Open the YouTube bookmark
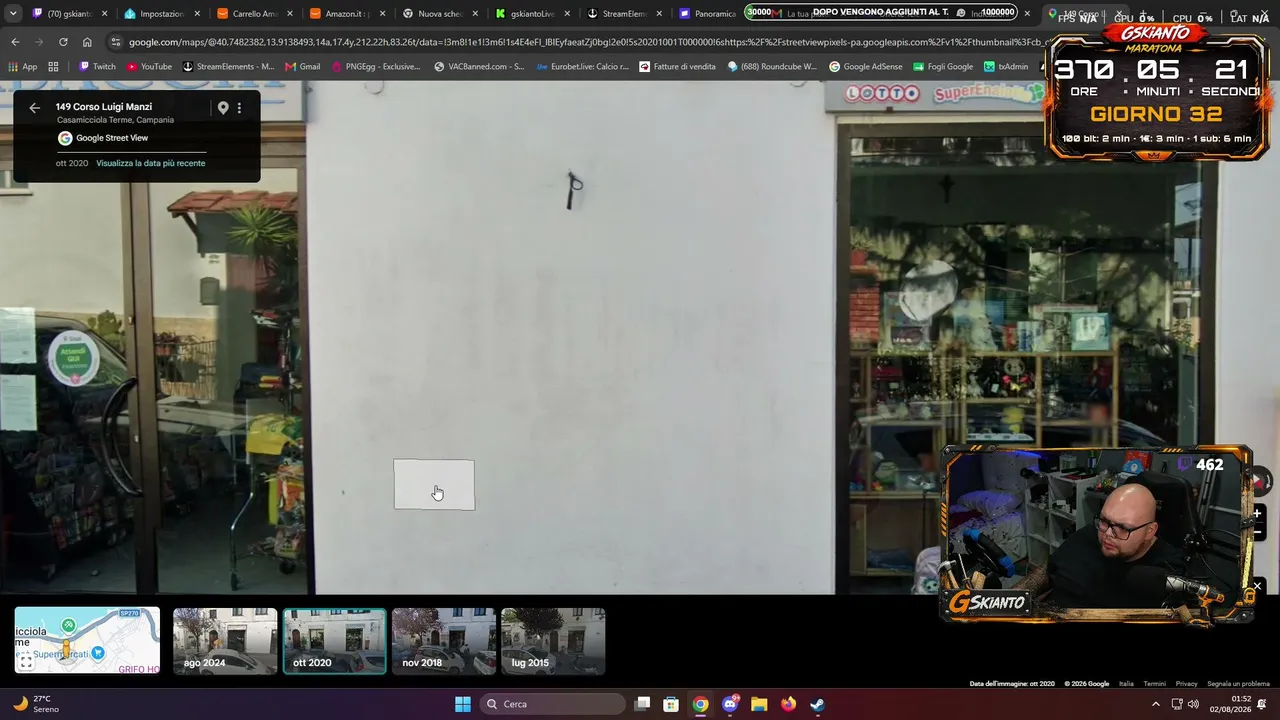 click(149, 67)
